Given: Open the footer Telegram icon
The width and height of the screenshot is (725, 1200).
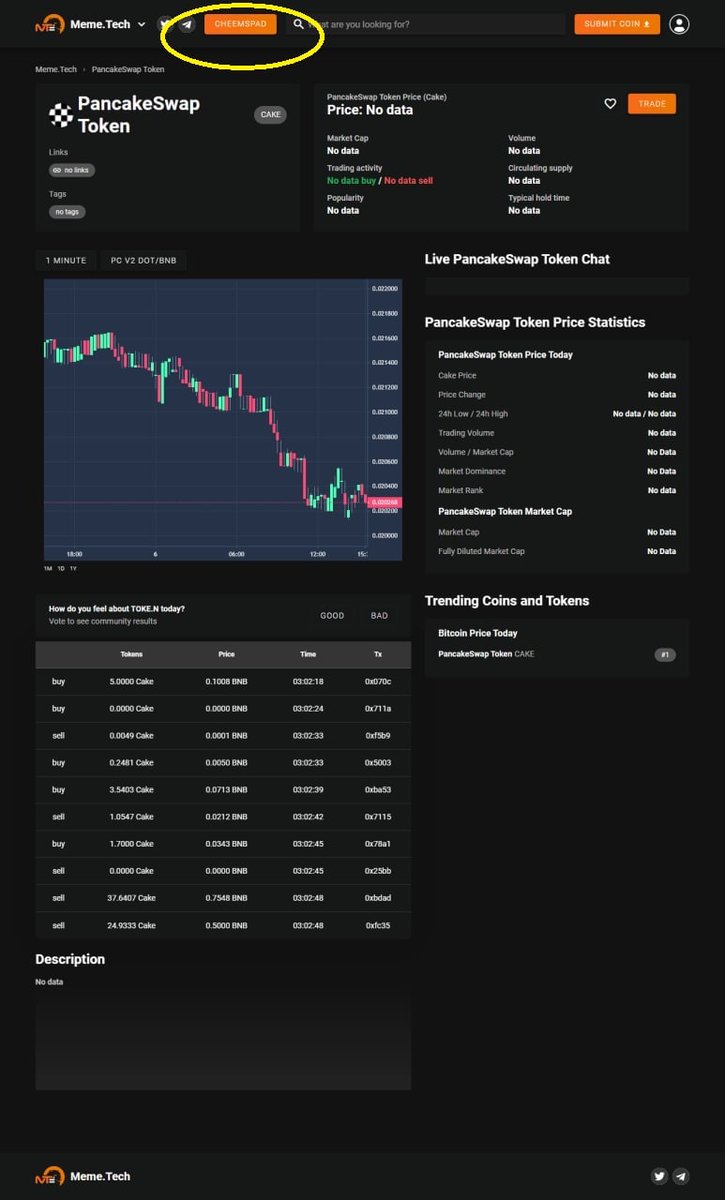Looking at the screenshot, I should point(681,1176).
